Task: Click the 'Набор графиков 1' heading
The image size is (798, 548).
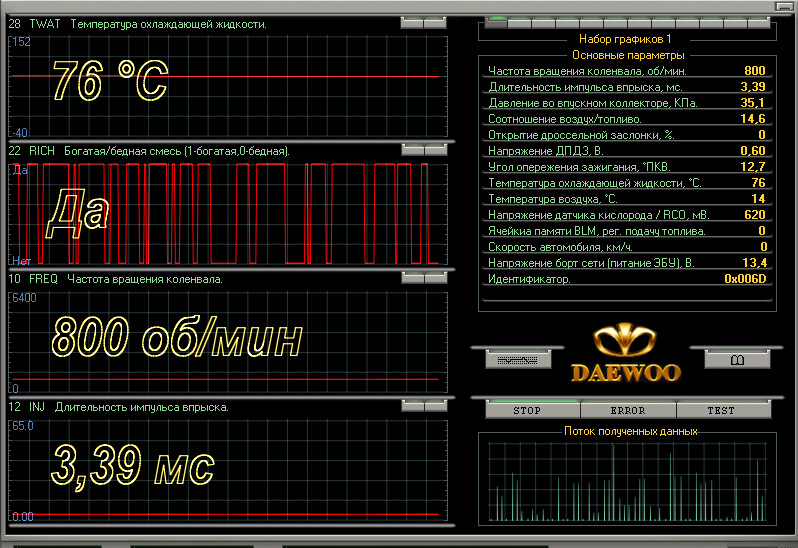Action: click(x=625, y=39)
